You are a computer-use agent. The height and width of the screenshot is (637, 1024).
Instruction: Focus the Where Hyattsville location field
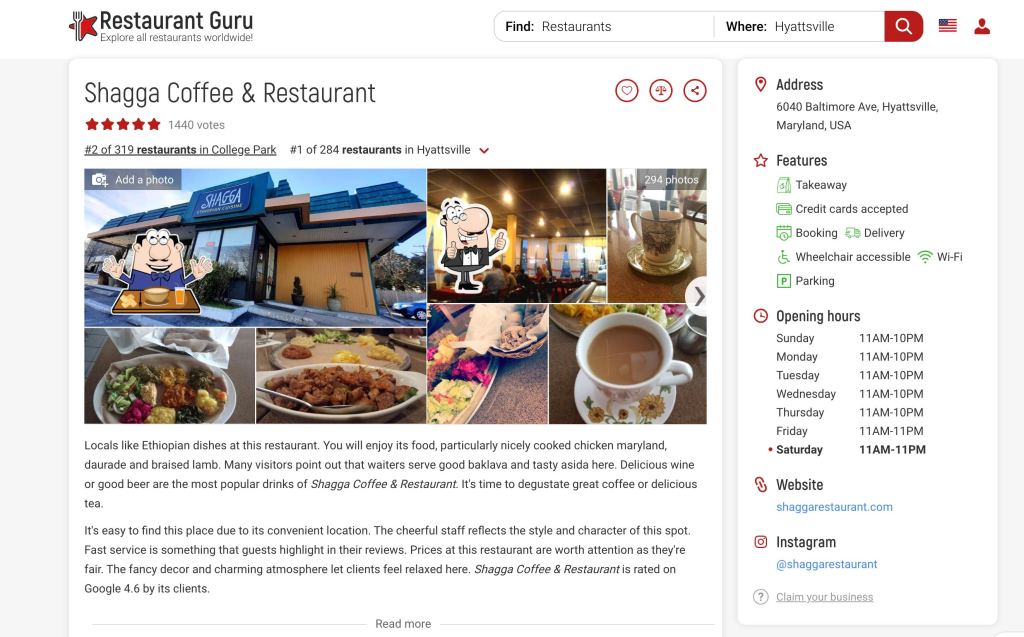tap(801, 27)
